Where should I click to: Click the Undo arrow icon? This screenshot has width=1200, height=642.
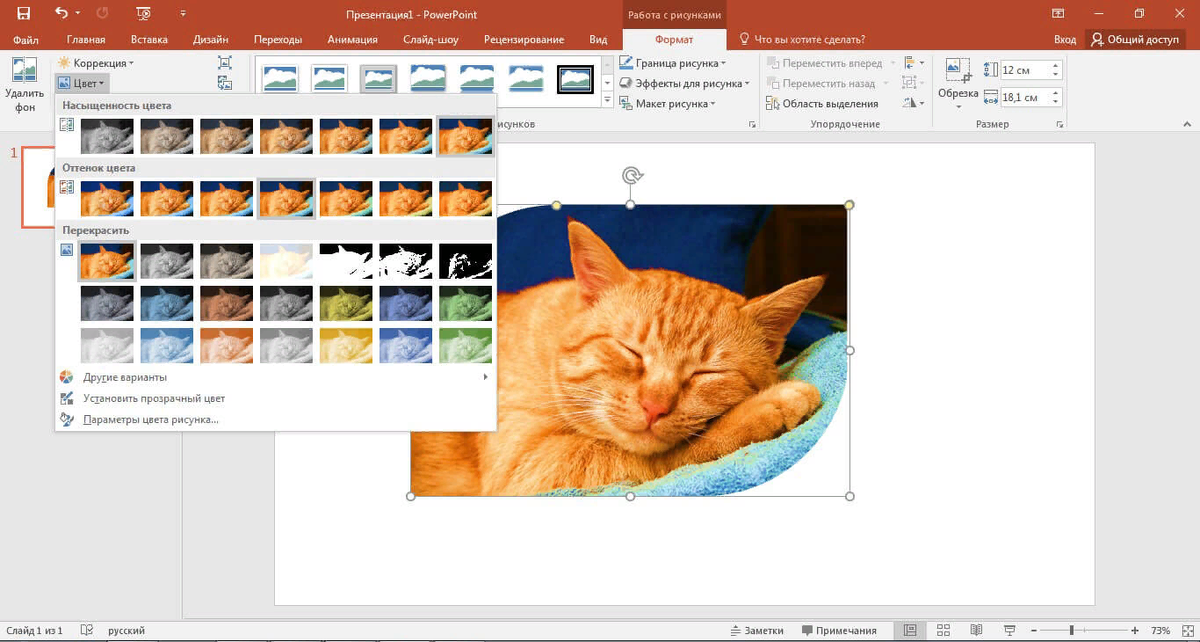[x=61, y=13]
